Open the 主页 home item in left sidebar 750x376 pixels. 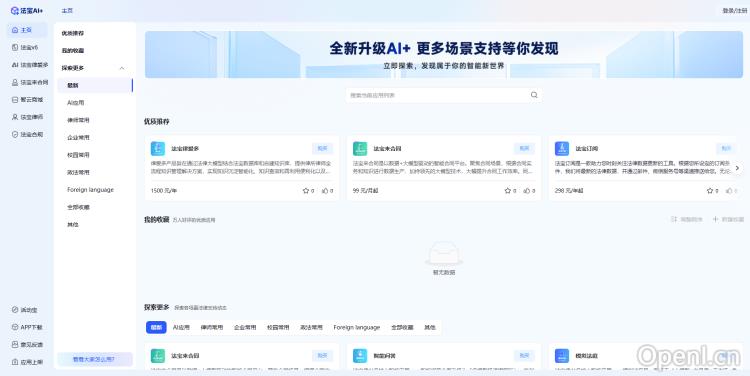point(27,30)
